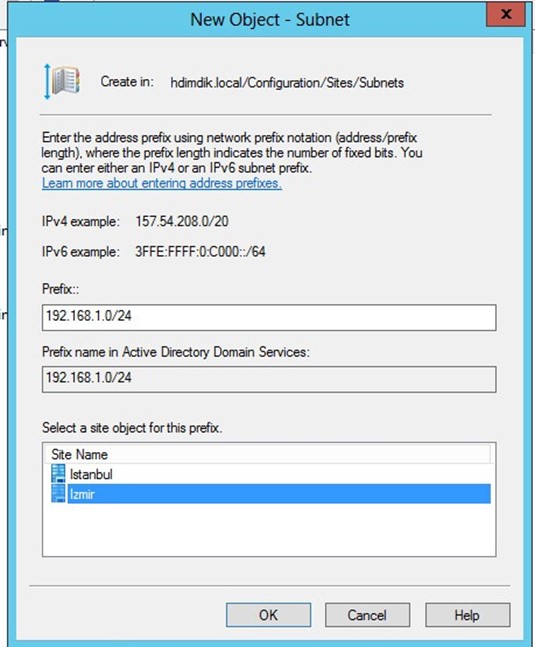Cancel the new subnet dialog
This screenshot has height=647, width=535.
[367, 615]
